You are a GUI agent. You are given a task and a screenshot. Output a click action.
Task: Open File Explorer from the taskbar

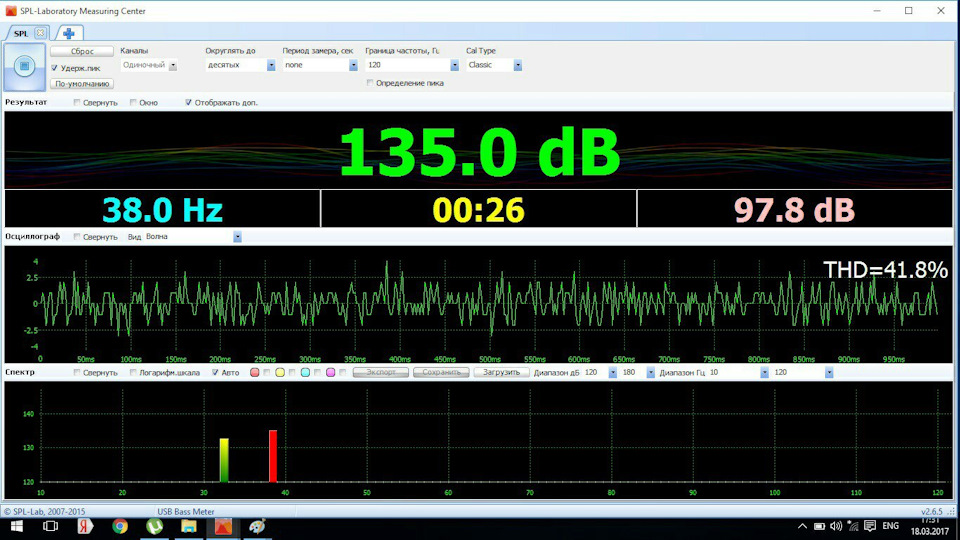coord(188,526)
